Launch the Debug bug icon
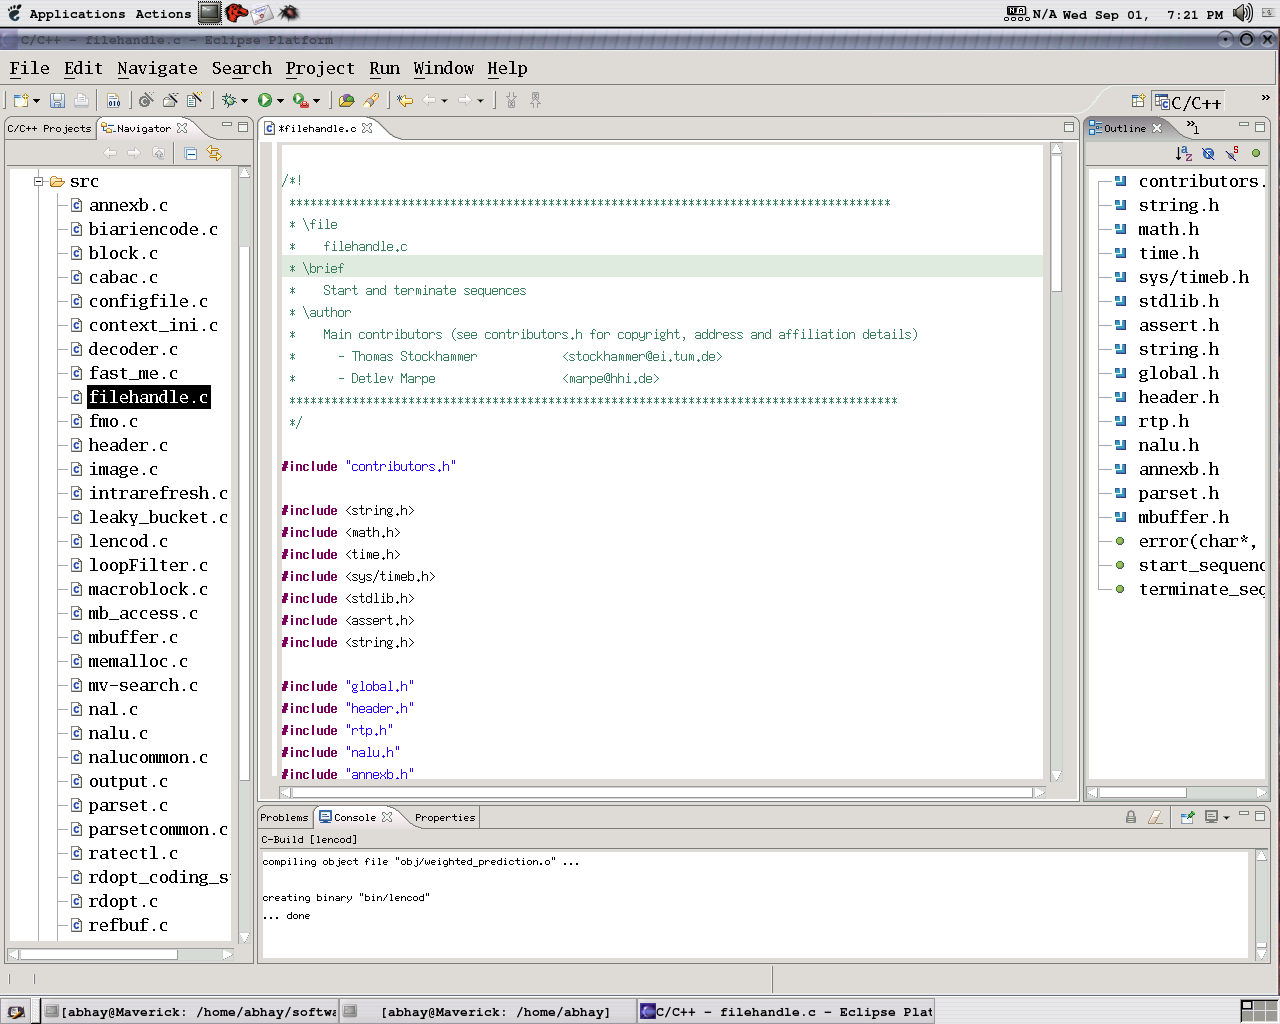Viewport: 1280px width, 1024px height. (229, 100)
